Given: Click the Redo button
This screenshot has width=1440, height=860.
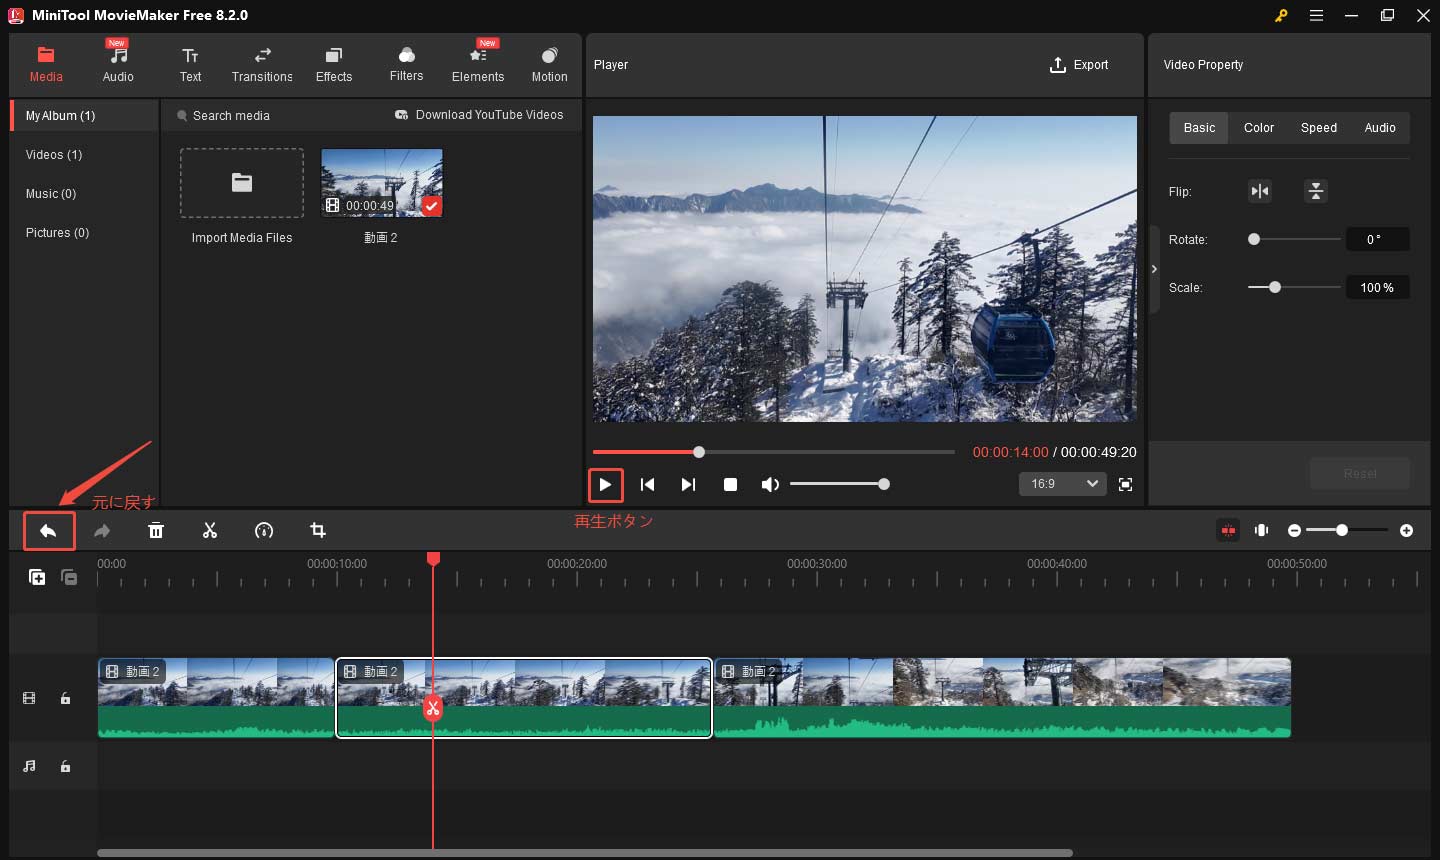Looking at the screenshot, I should coord(102,531).
